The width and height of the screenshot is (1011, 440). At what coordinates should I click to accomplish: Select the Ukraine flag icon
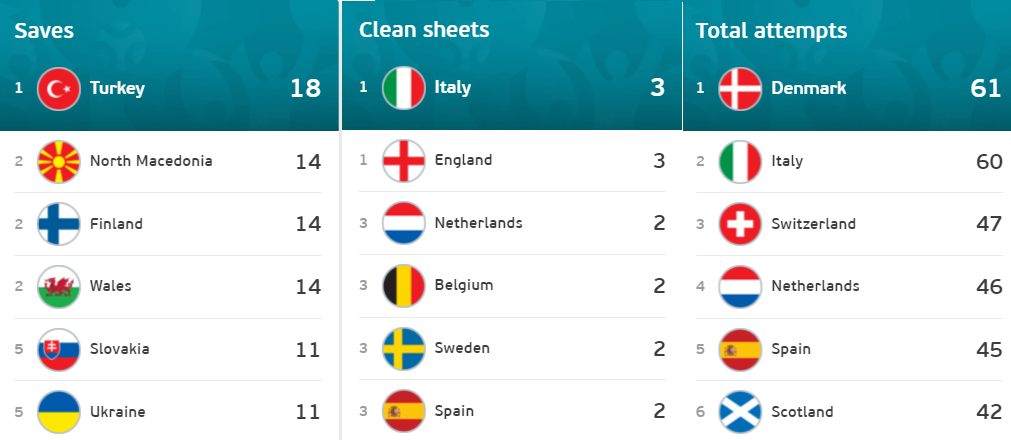(59, 412)
